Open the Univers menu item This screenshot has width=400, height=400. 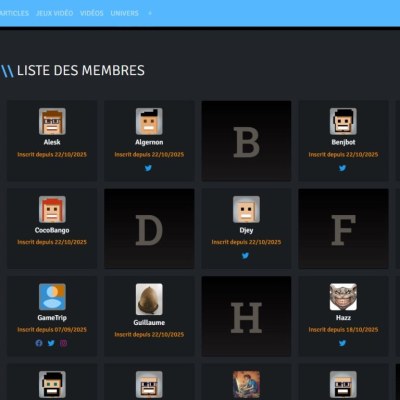click(x=124, y=13)
